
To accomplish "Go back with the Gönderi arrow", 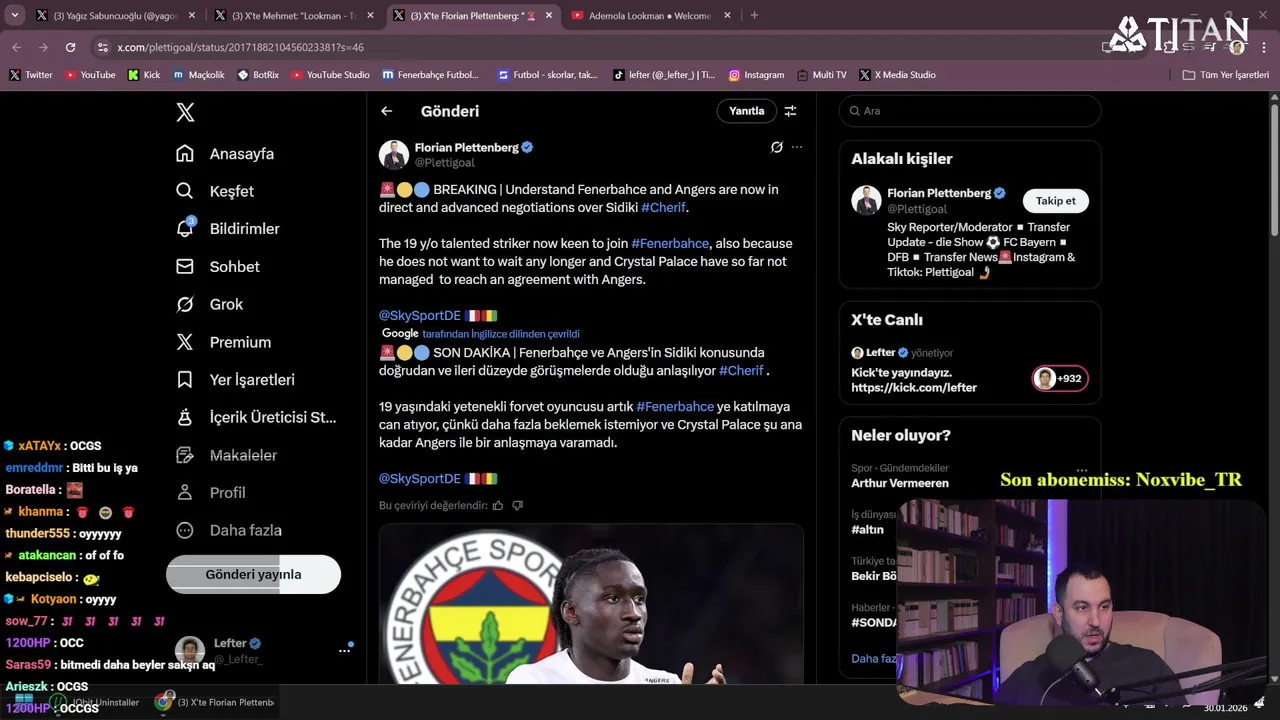I will tap(387, 111).
